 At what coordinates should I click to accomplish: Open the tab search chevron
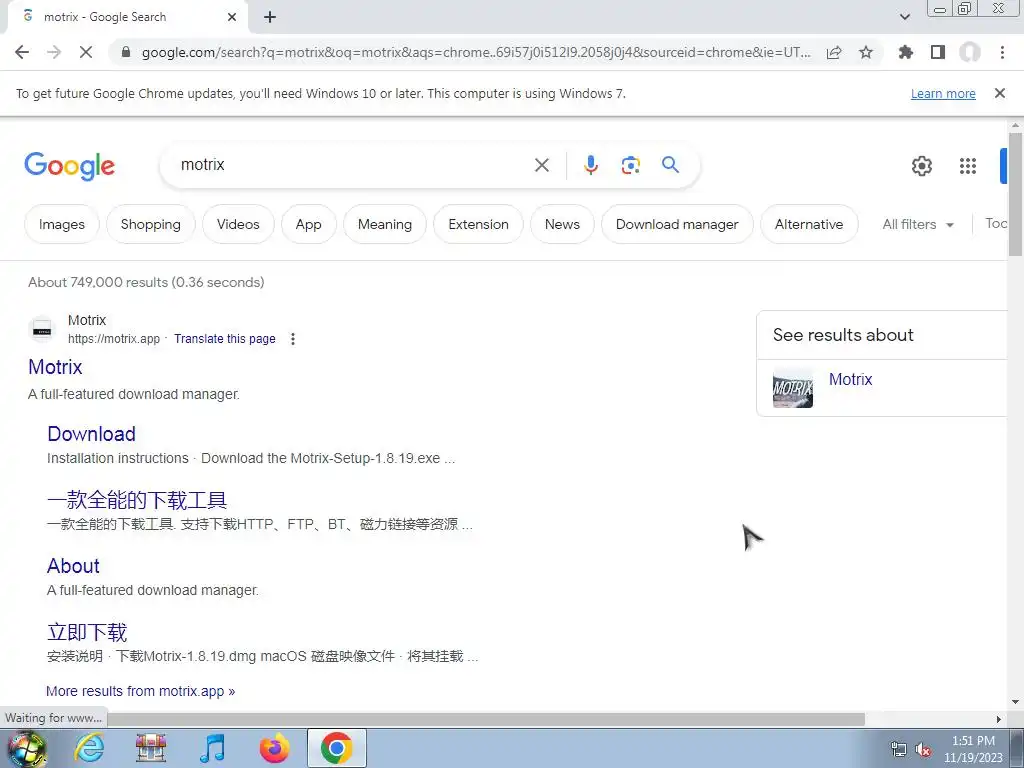pyautogui.click(x=904, y=17)
